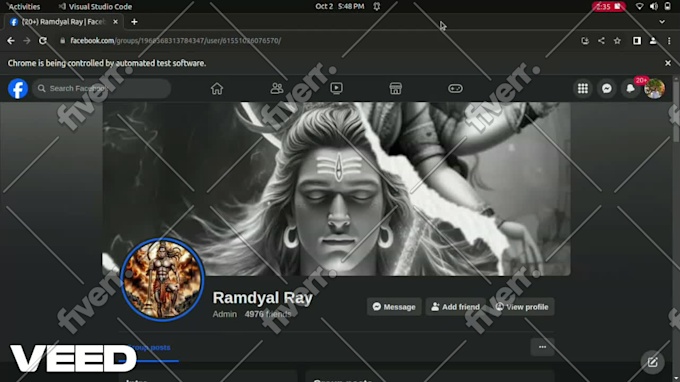The width and height of the screenshot is (680, 382).
Task: Dismiss the automated test software banner
Action: click(668, 63)
